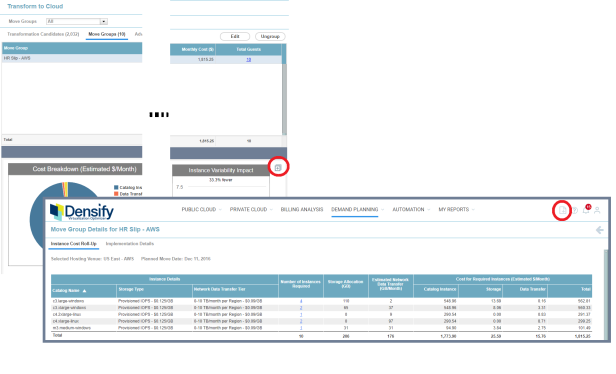Click the back arrow in Move Group Details
This screenshot has width=616, height=374.
tap(600, 230)
